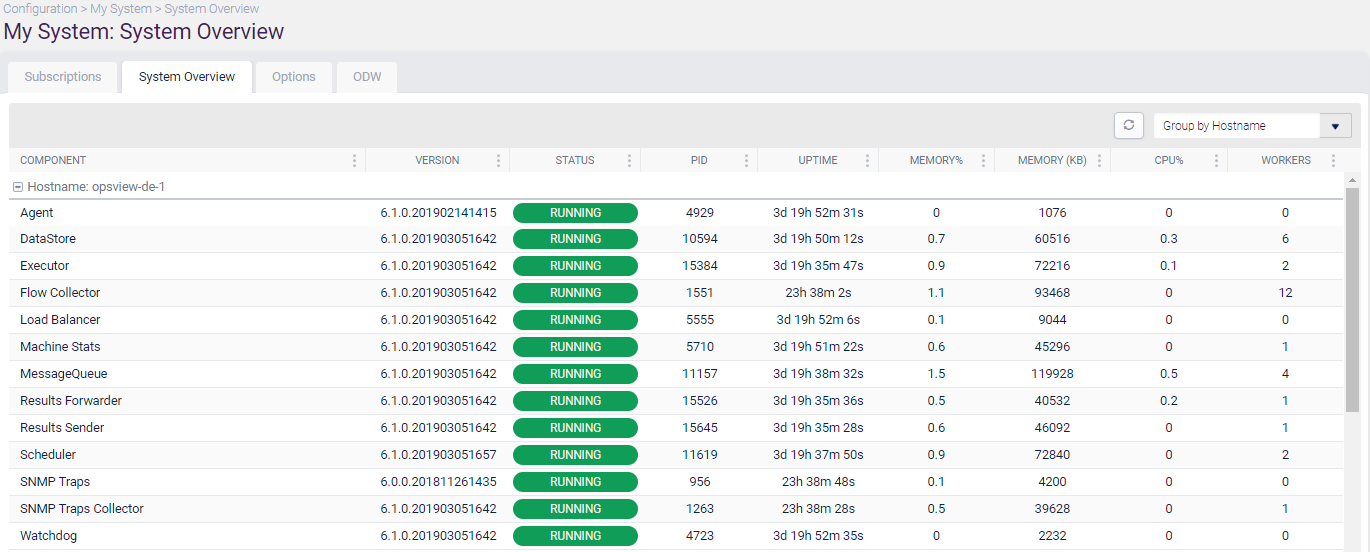
Task: Click the SNMP Traps version 6.0.0.201811261435
Action: [x=438, y=482]
